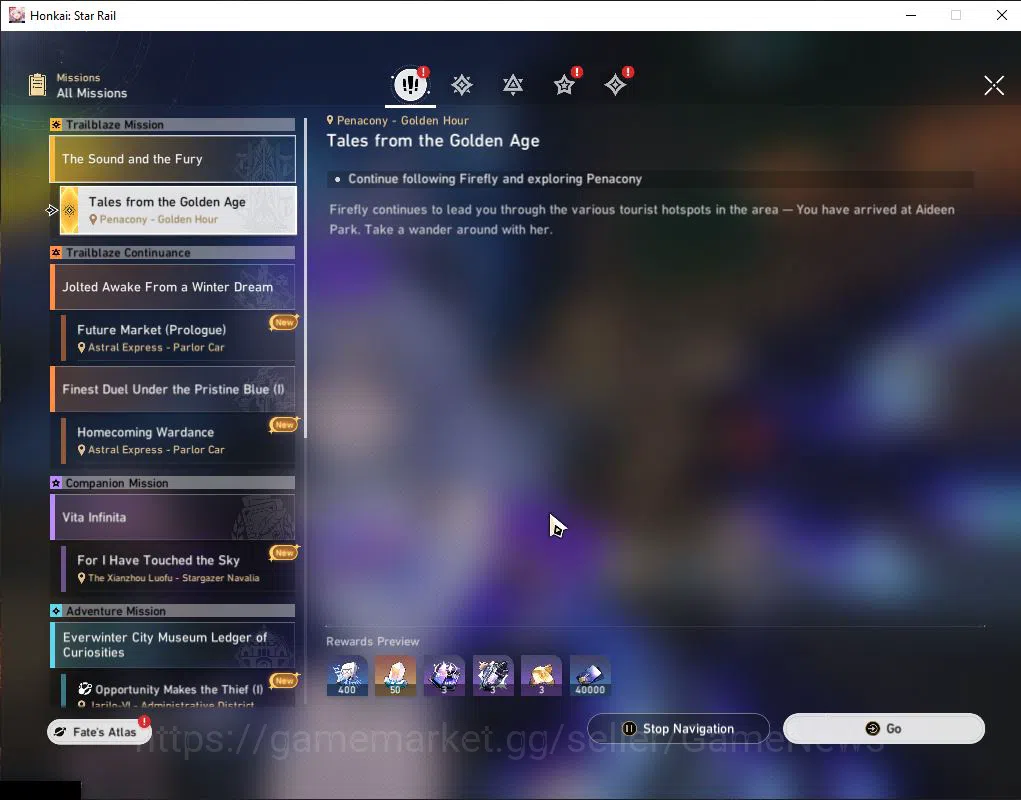
Task: Switch to Trailblaze Mission filter tab
Action: (x=462, y=85)
